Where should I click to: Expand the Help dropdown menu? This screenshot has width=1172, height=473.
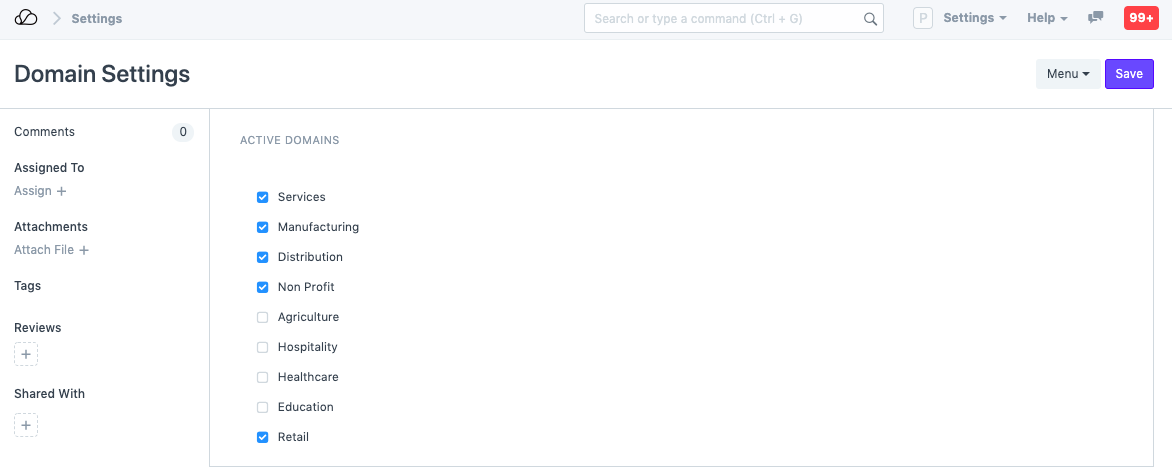[1047, 18]
